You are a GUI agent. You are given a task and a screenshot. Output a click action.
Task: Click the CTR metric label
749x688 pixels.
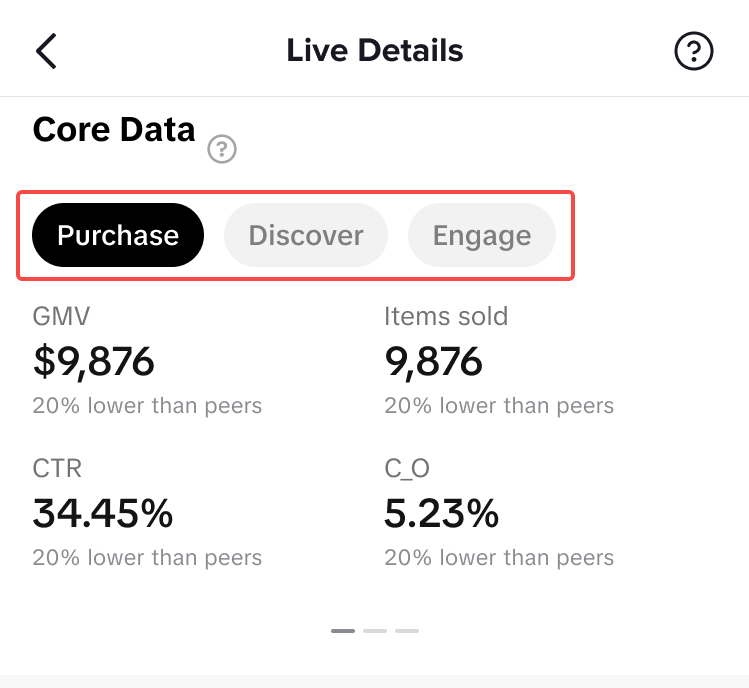(57, 468)
